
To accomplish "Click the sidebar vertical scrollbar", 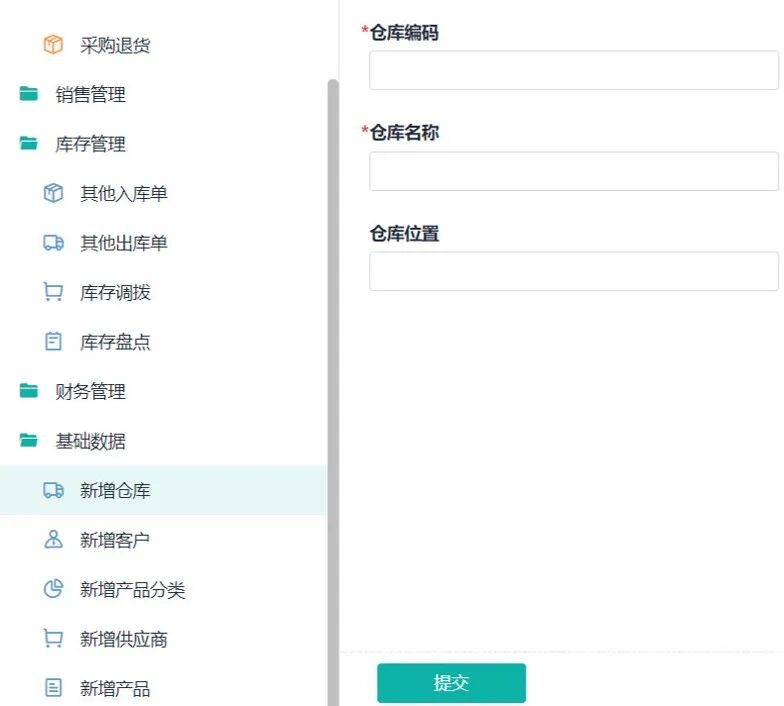I will (x=333, y=392).
